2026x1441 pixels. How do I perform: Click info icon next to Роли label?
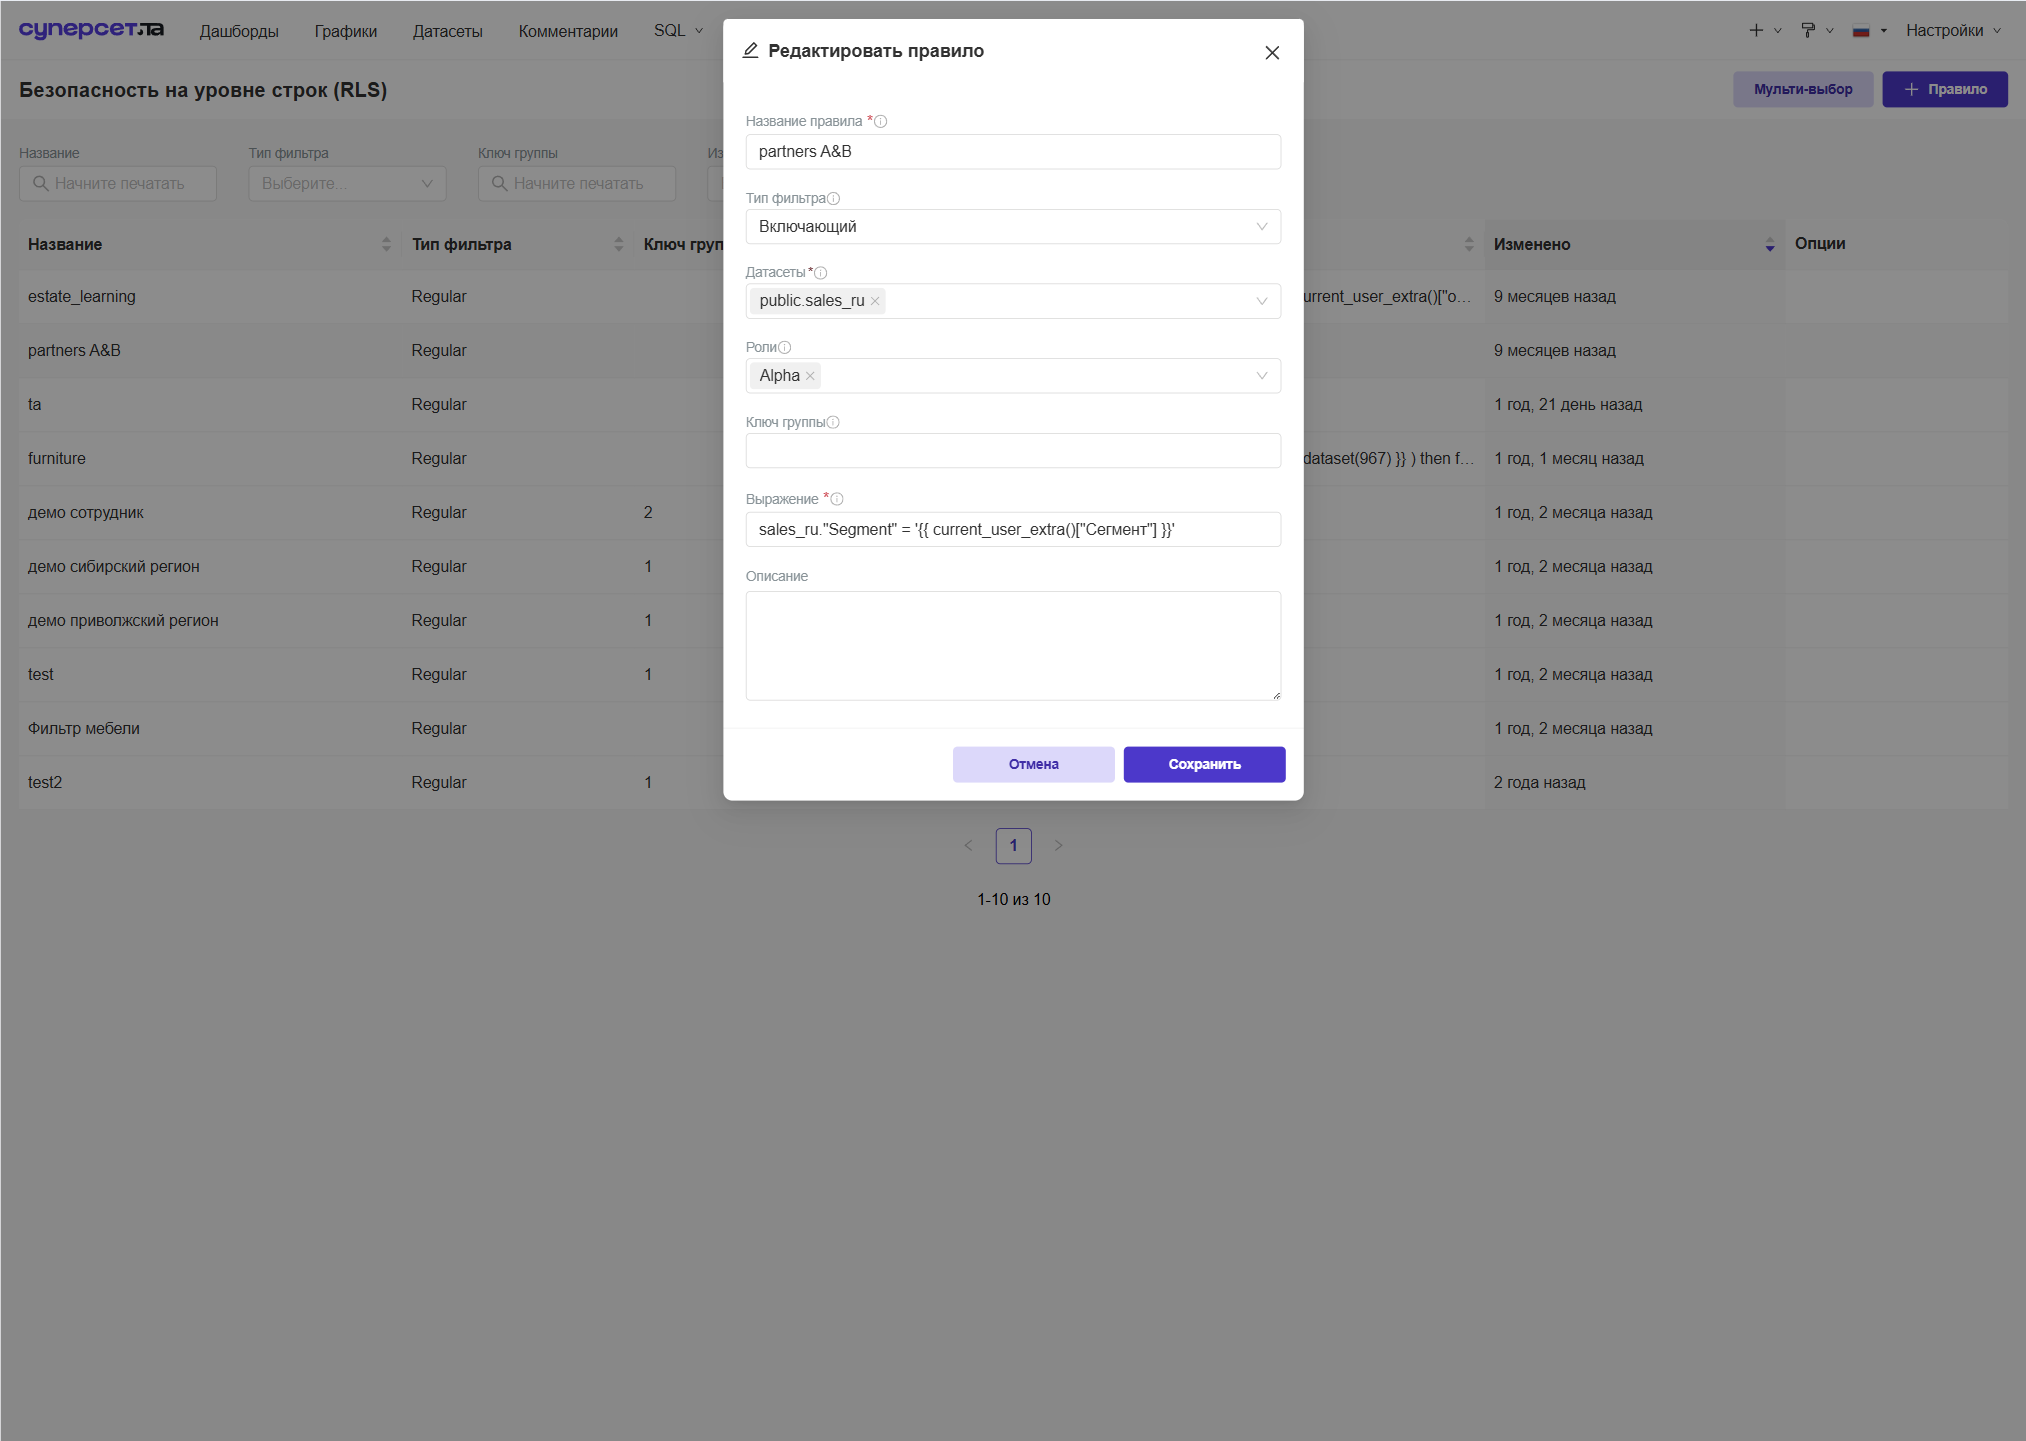(x=785, y=348)
